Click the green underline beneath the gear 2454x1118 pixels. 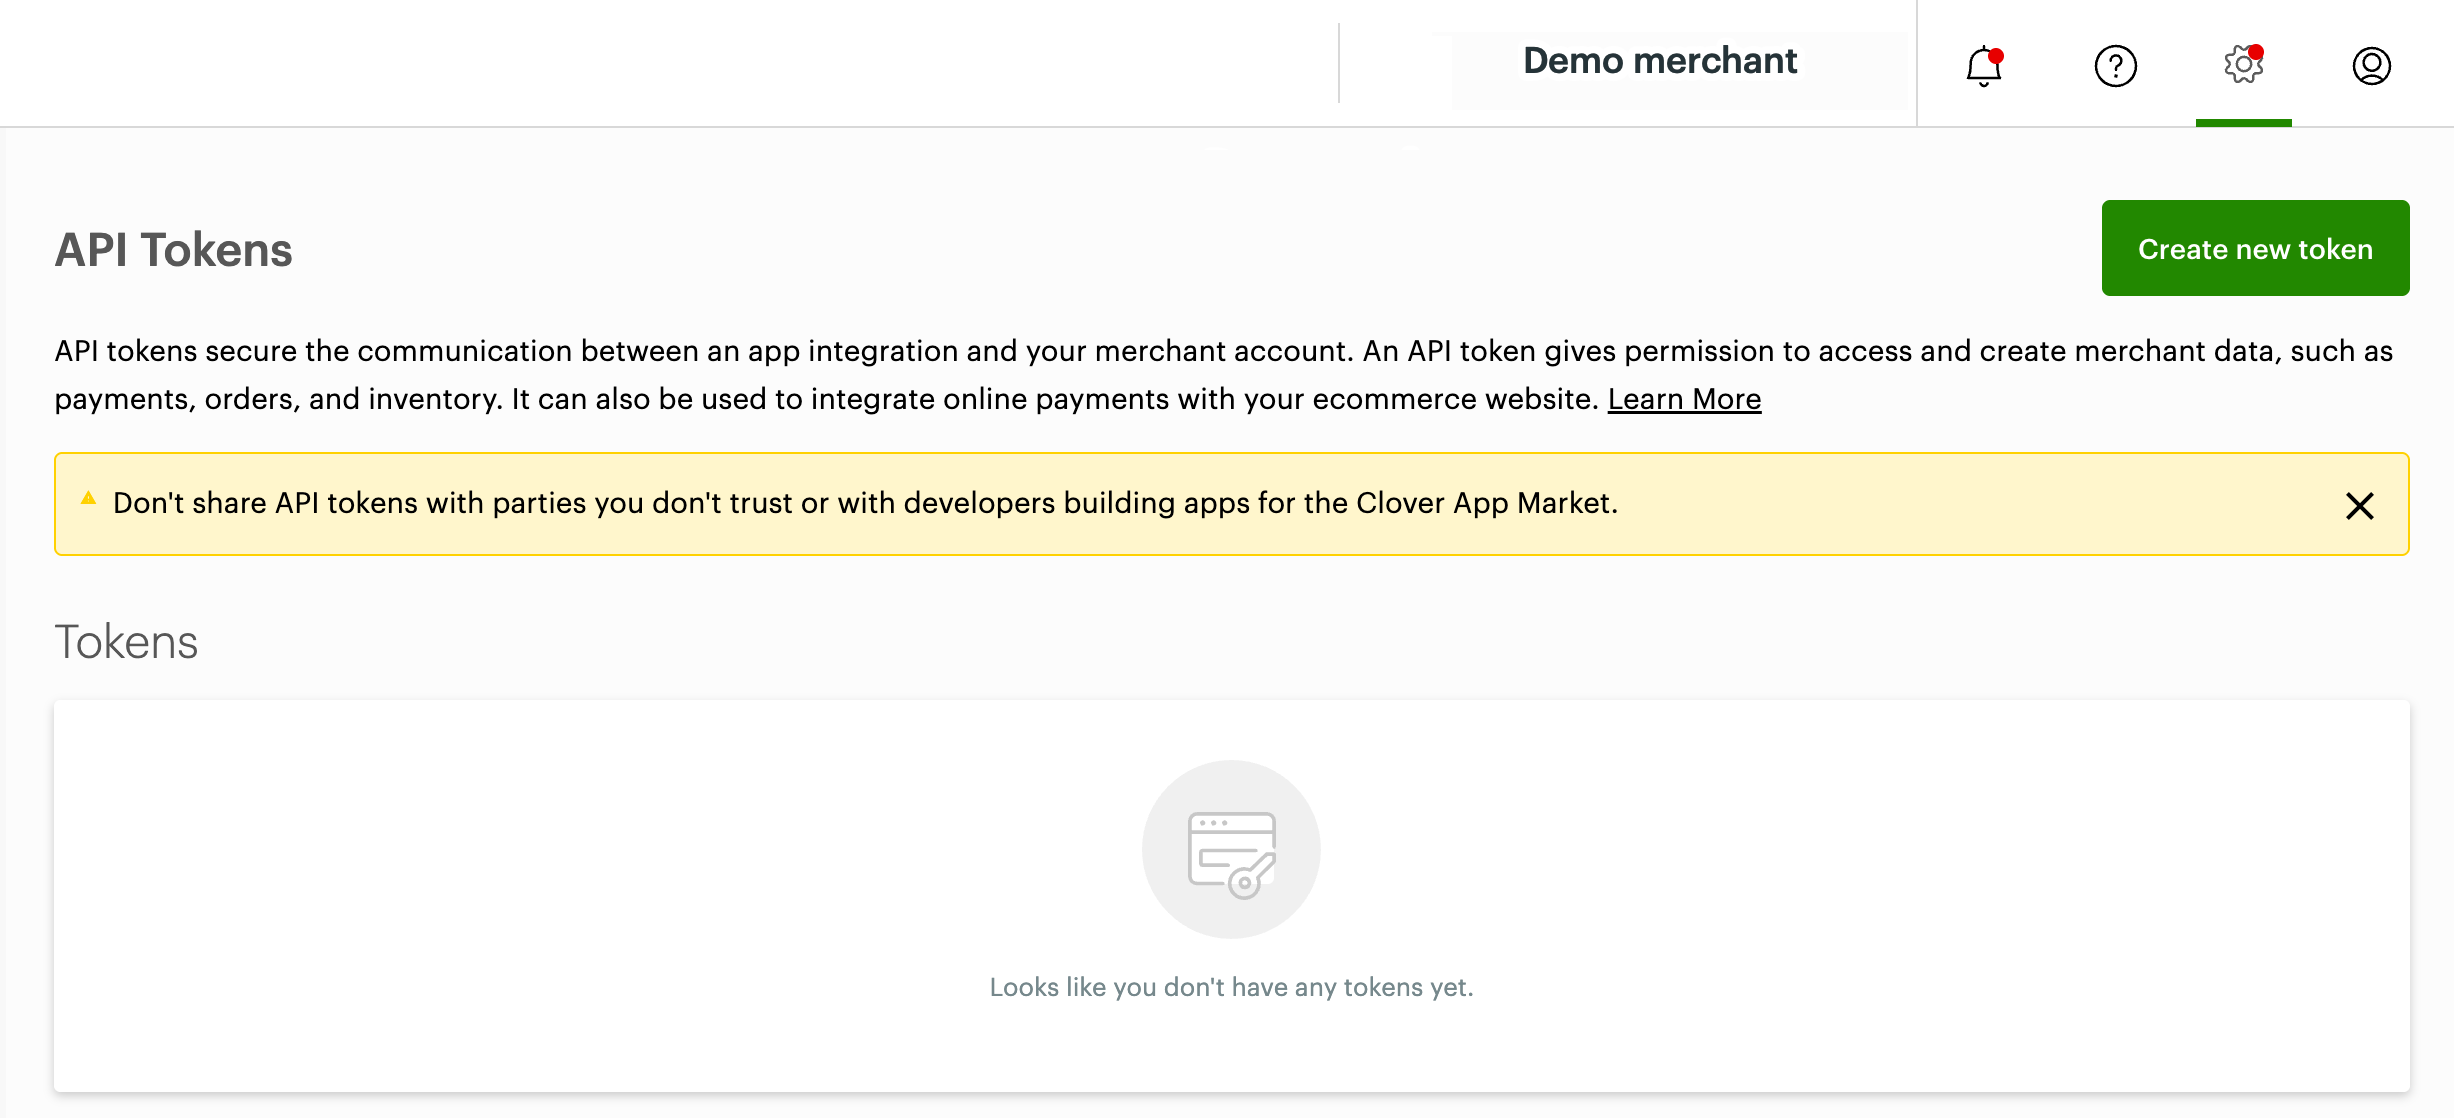tap(2243, 123)
